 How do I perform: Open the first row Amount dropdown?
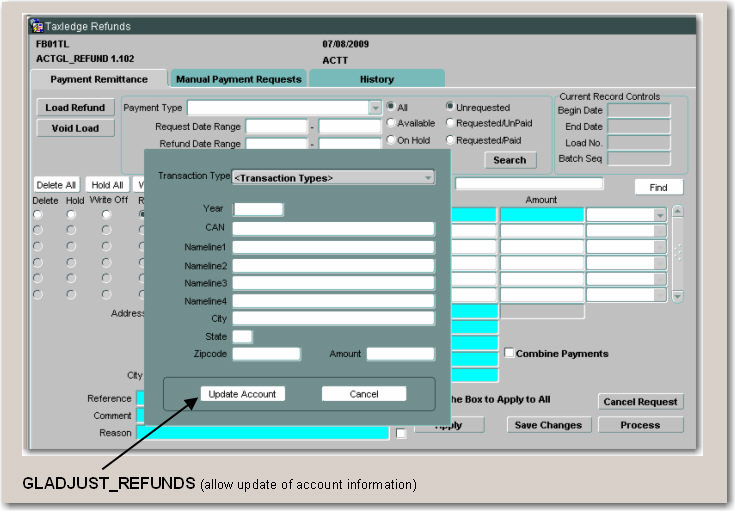click(659, 215)
